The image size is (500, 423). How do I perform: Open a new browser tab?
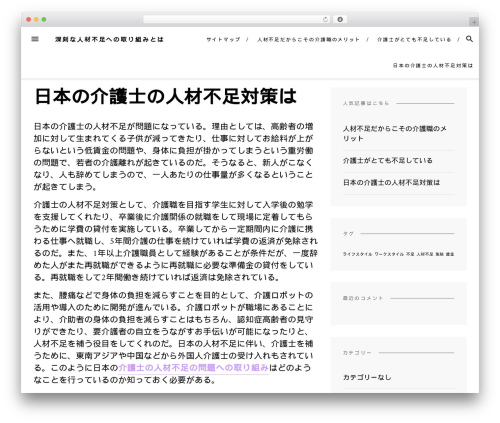[x=474, y=22]
